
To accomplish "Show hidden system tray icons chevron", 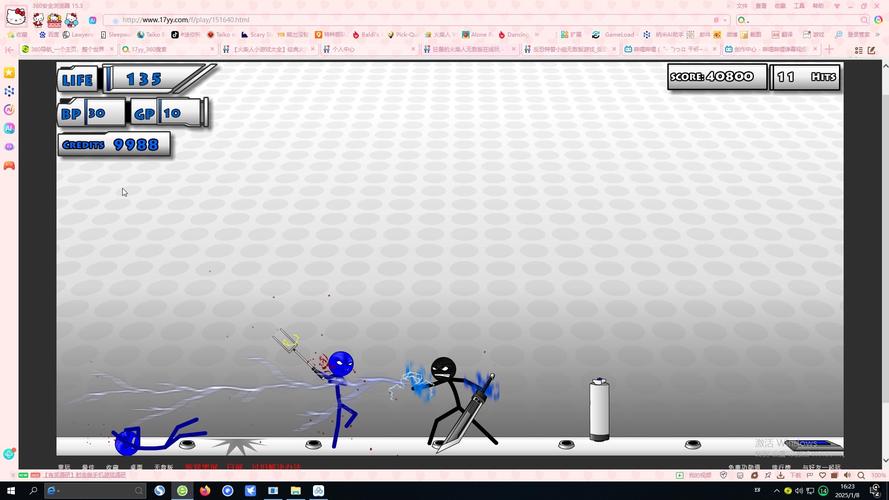I will [776, 490].
